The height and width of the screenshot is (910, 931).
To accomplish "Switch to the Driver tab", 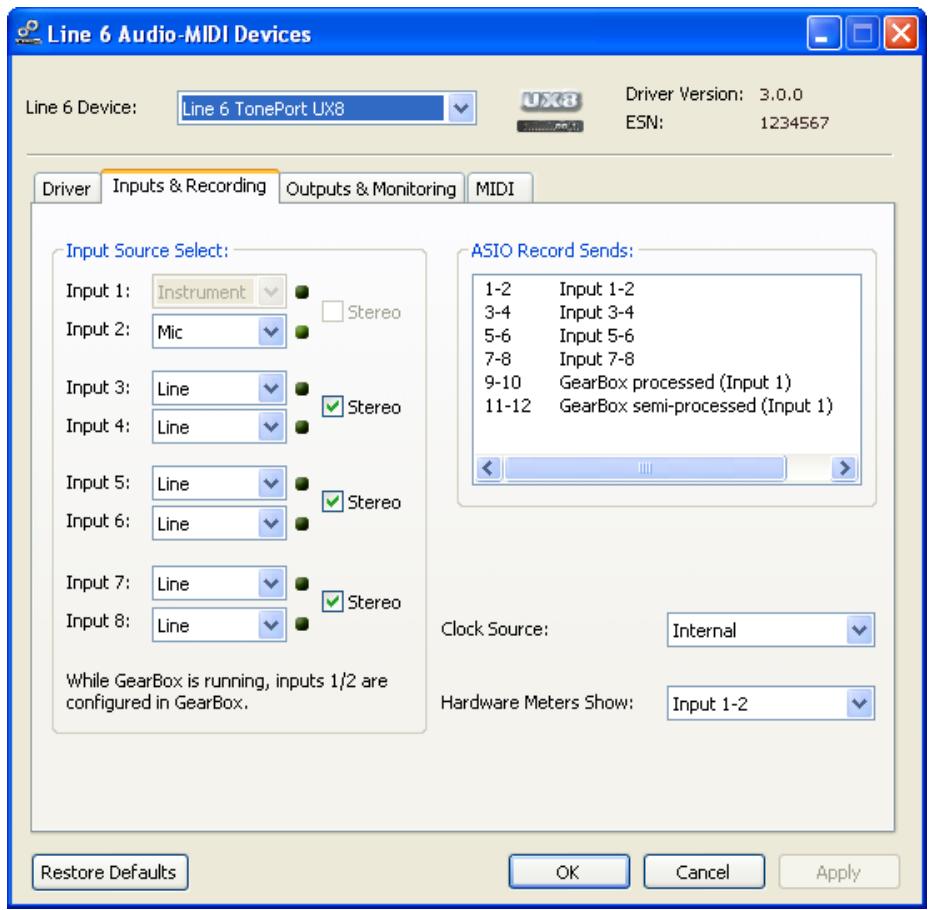I will point(66,189).
